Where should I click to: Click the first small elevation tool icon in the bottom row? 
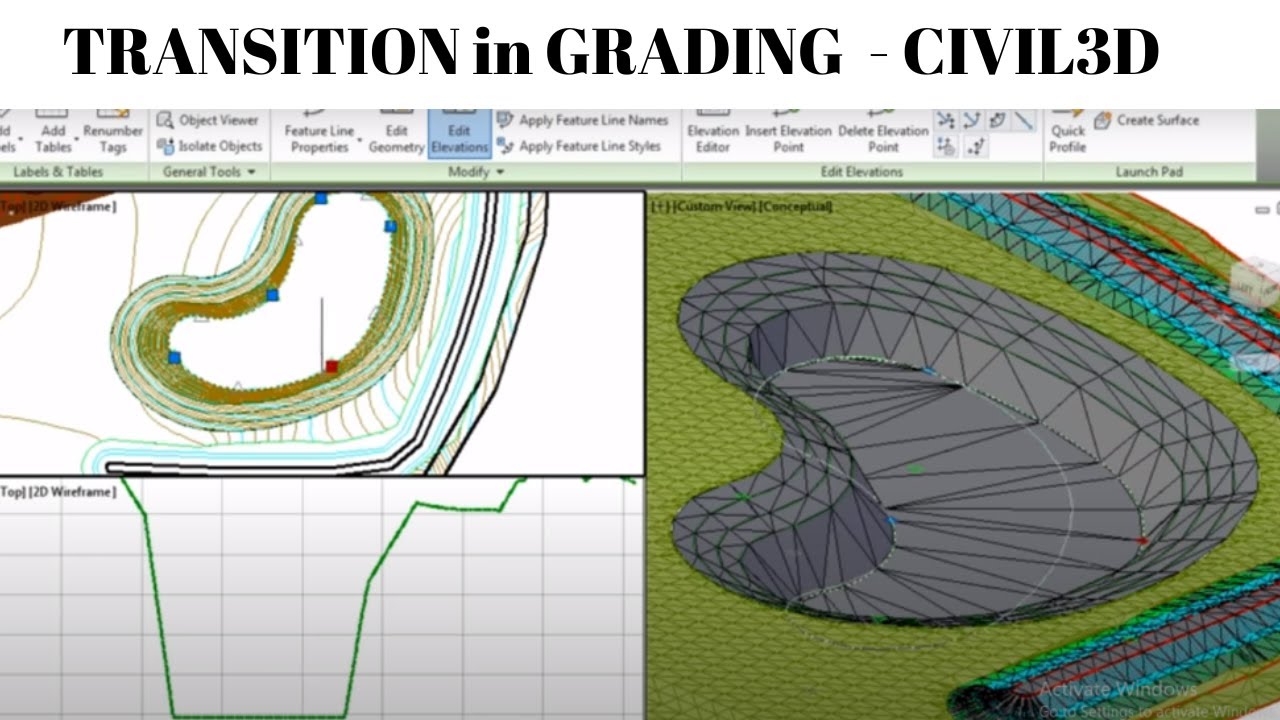[945, 147]
